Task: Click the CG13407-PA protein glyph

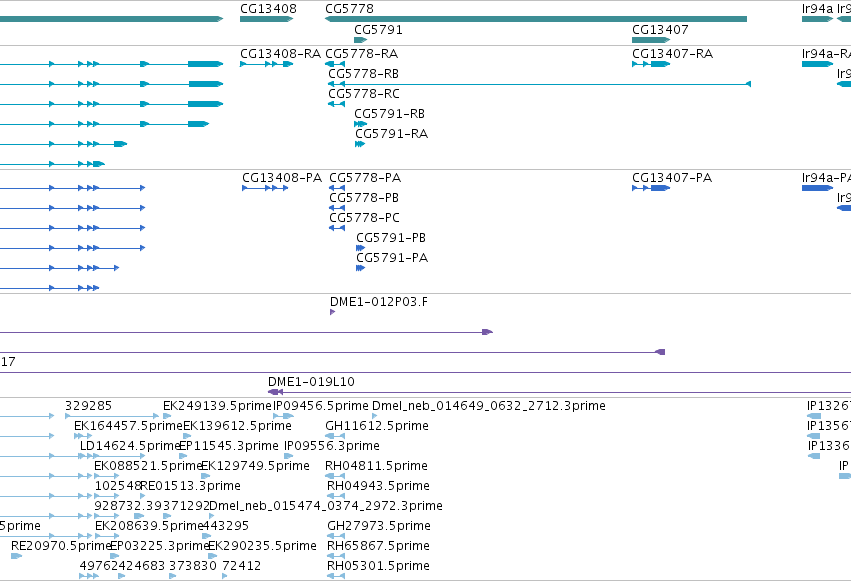Action: point(651,188)
